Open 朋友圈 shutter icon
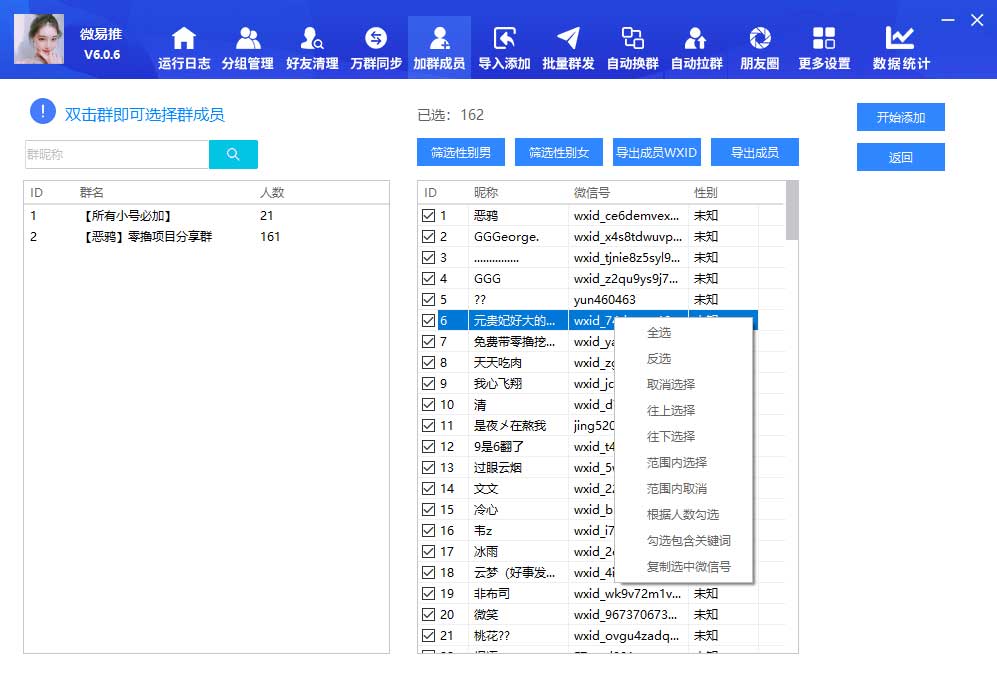This screenshot has width=997, height=700. pyautogui.click(x=760, y=40)
